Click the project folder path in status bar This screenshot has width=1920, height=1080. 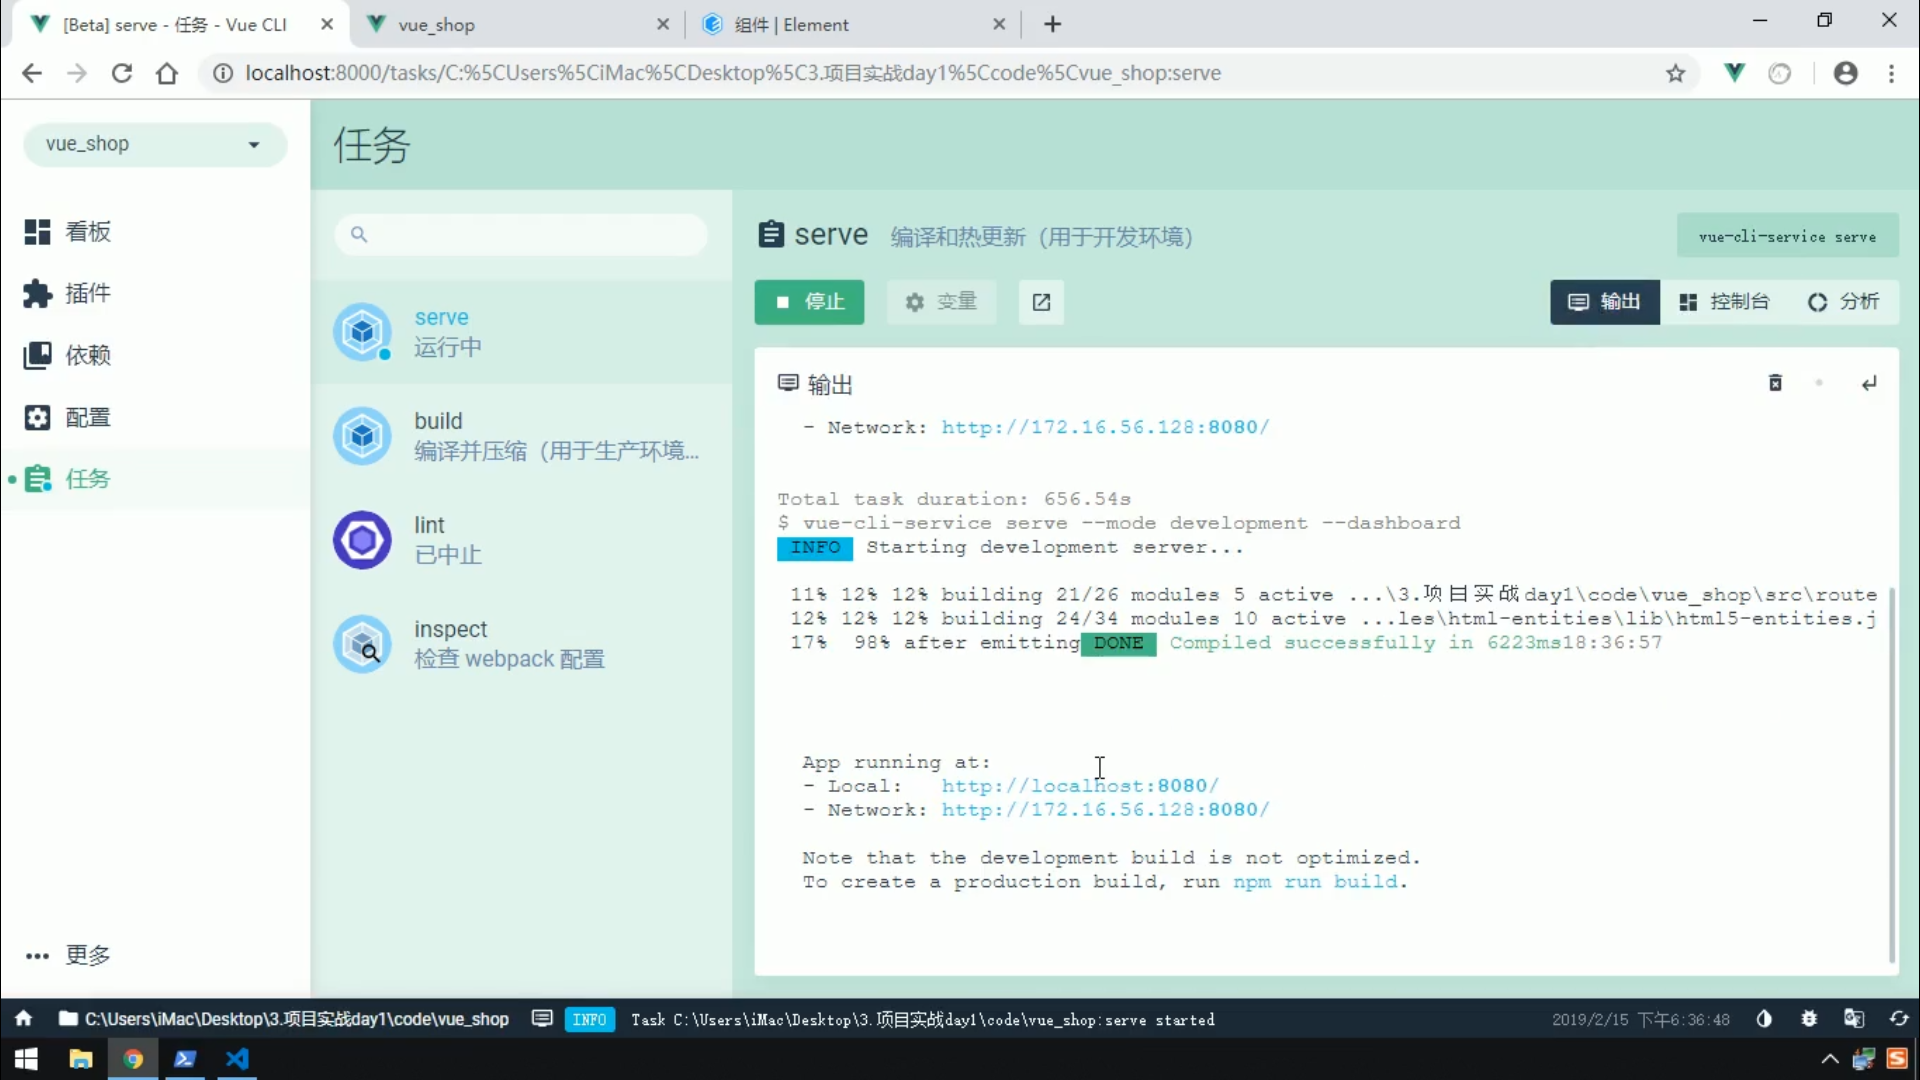[x=284, y=1019]
